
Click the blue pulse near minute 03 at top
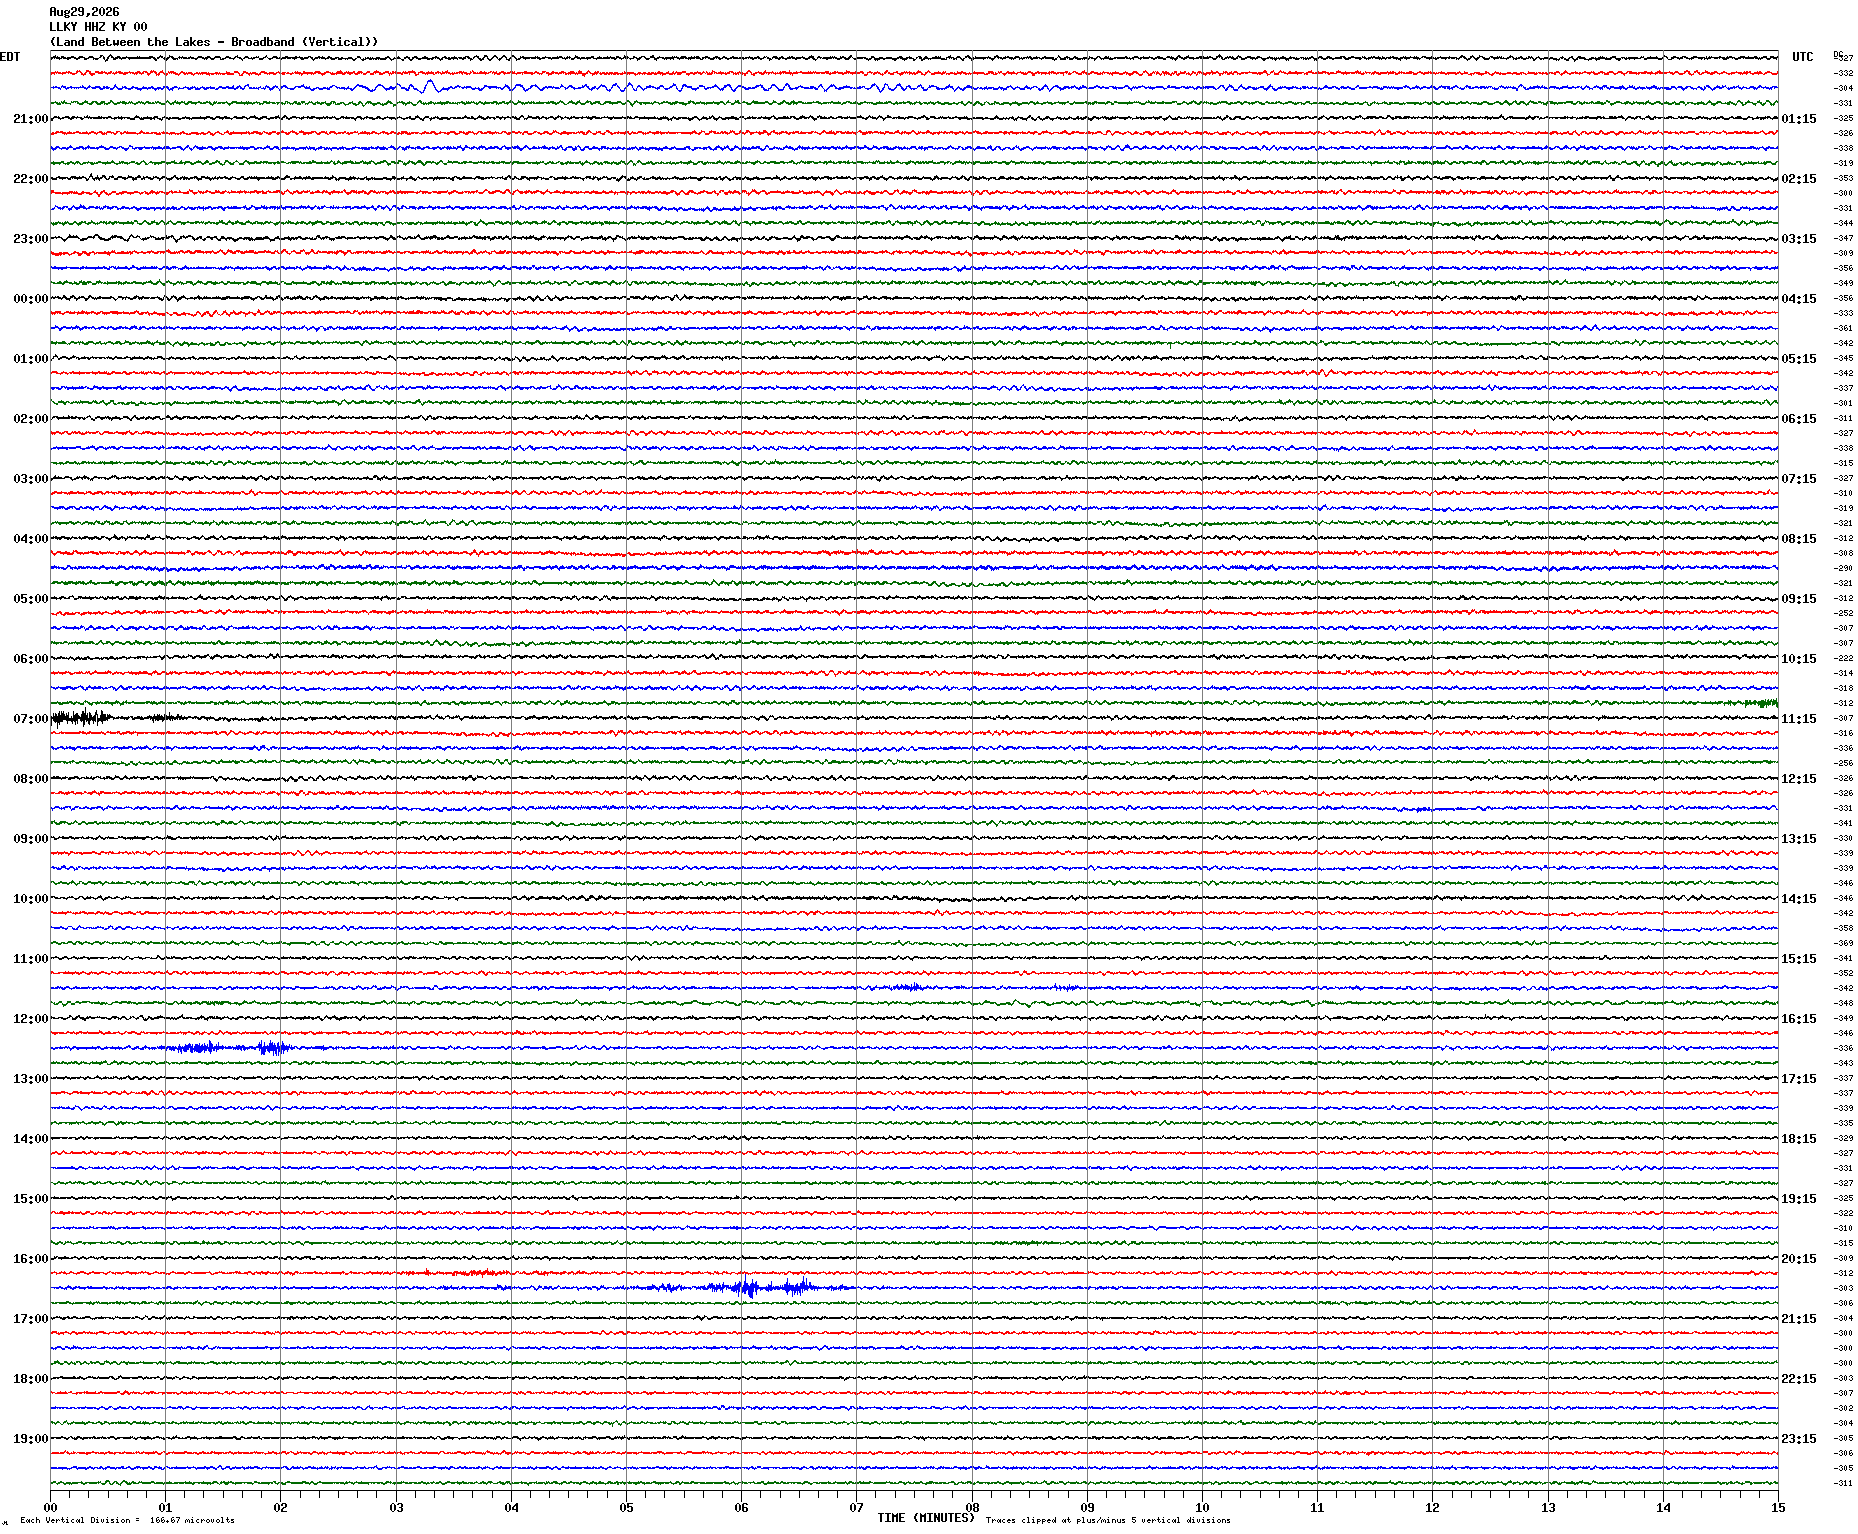430,86
